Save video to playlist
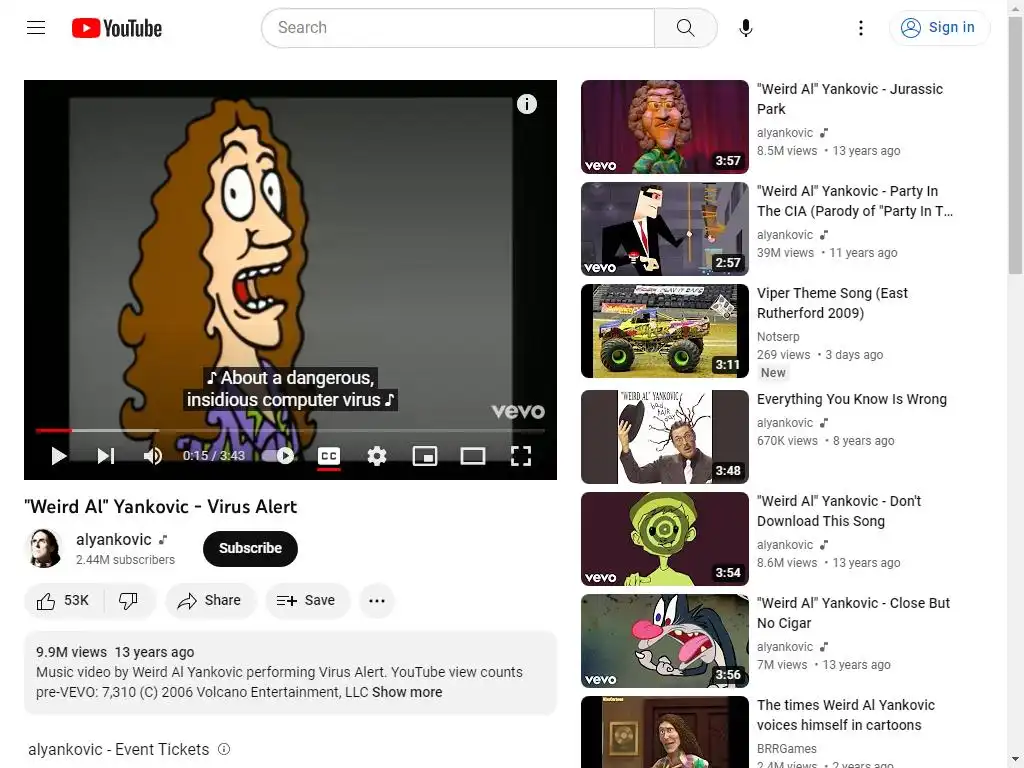This screenshot has width=1024, height=768. pos(307,601)
